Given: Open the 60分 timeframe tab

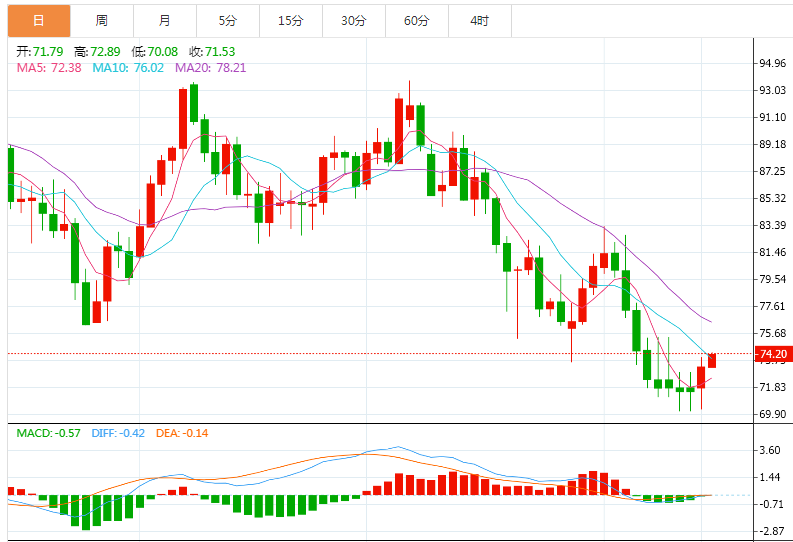Looking at the screenshot, I should coord(417,21).
